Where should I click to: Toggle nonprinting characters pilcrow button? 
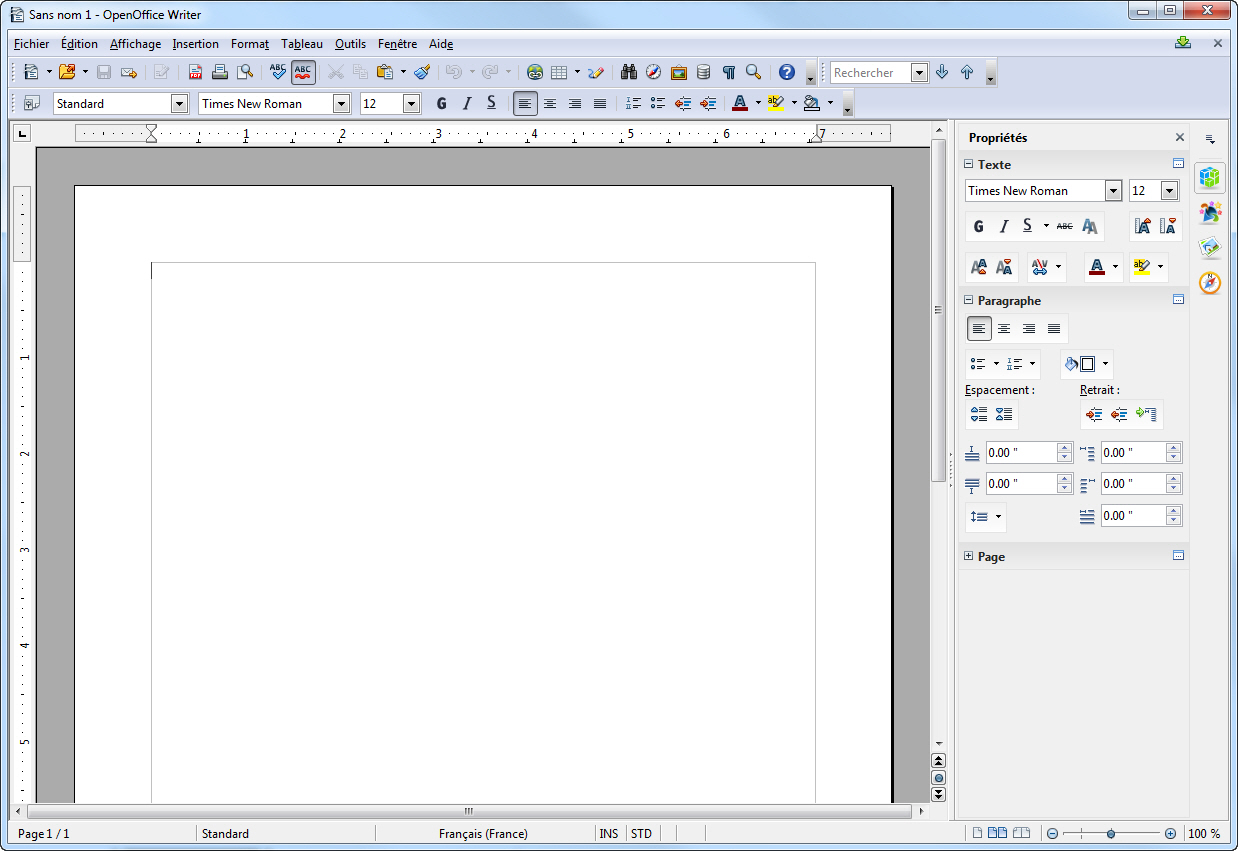729,72
